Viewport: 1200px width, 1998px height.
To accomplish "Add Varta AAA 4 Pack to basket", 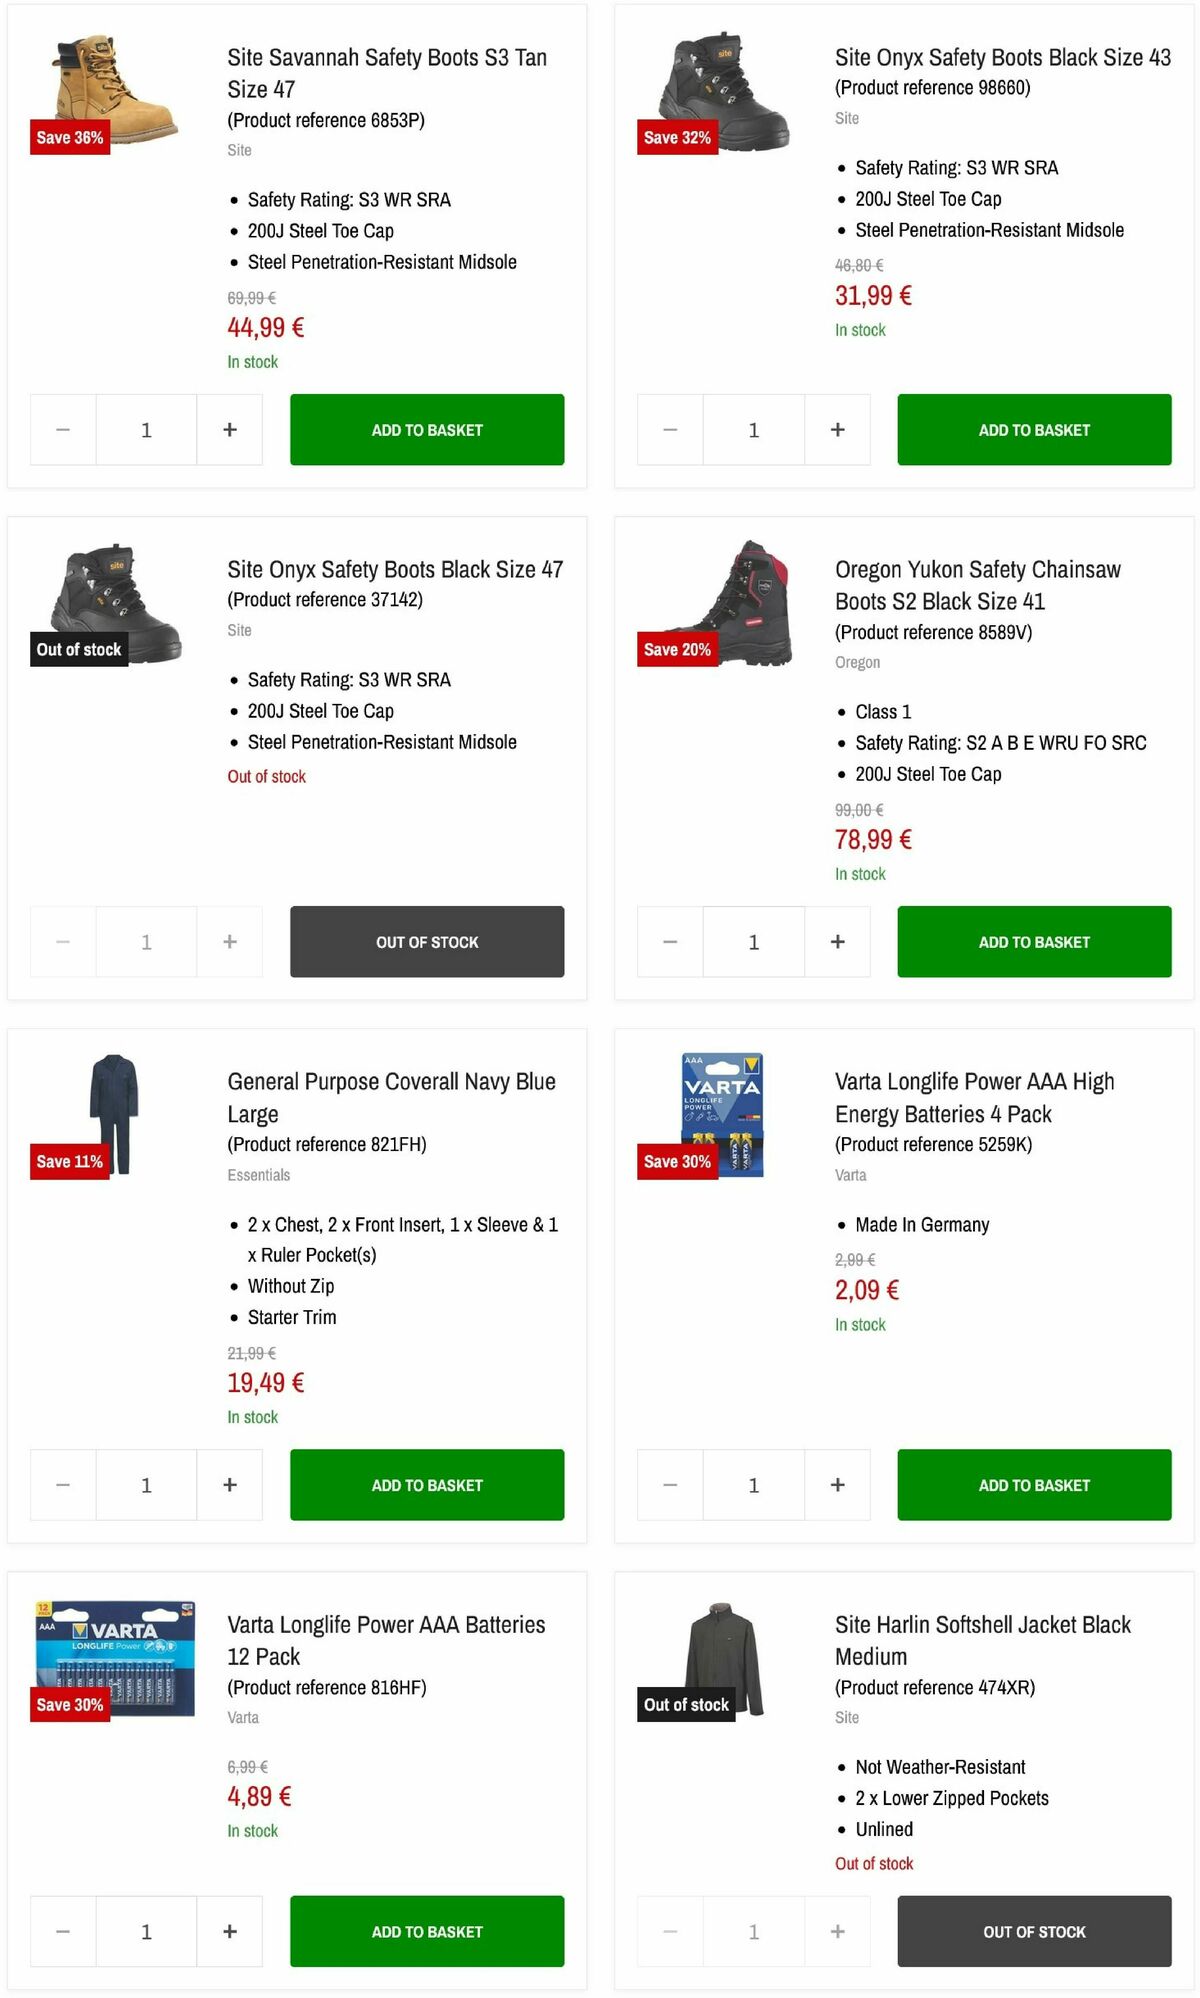I will (x=1033, y=1485).
